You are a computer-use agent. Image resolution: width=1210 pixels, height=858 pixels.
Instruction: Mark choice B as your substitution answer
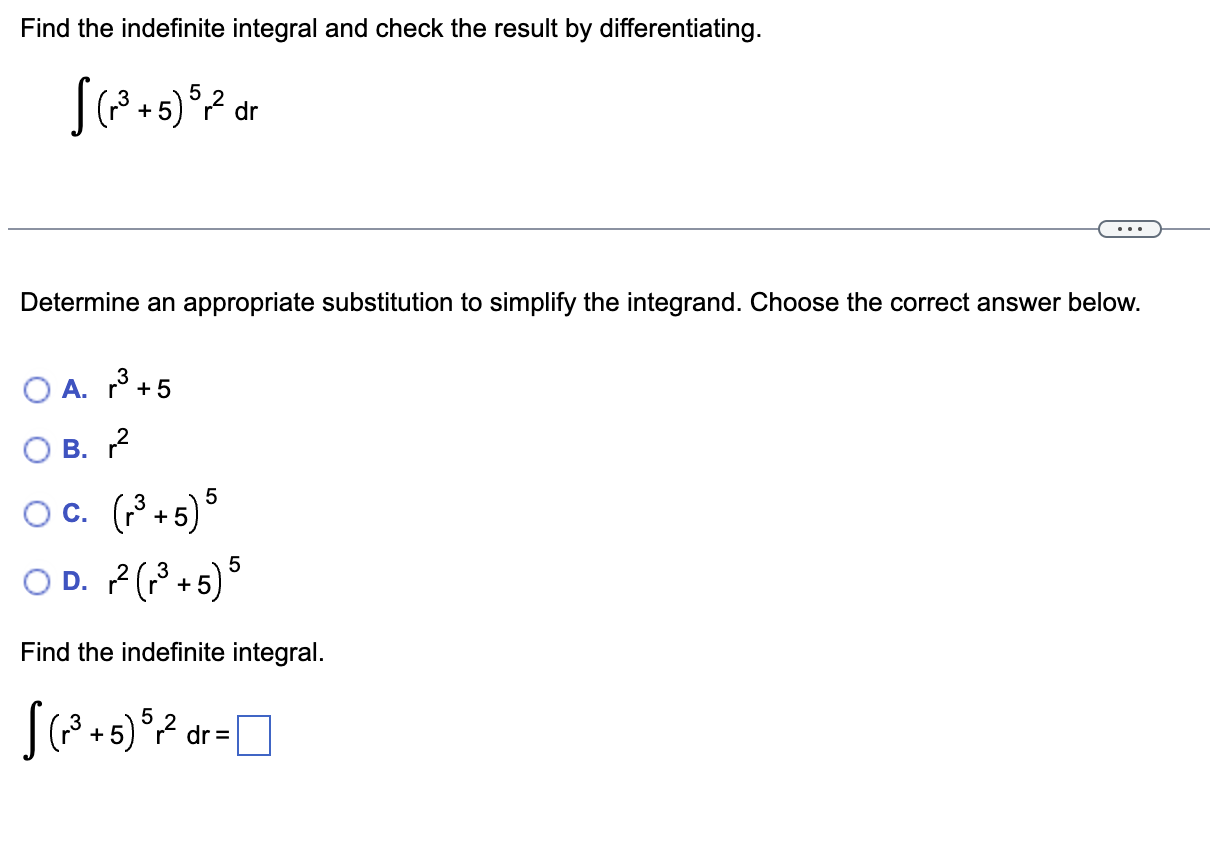37,450
